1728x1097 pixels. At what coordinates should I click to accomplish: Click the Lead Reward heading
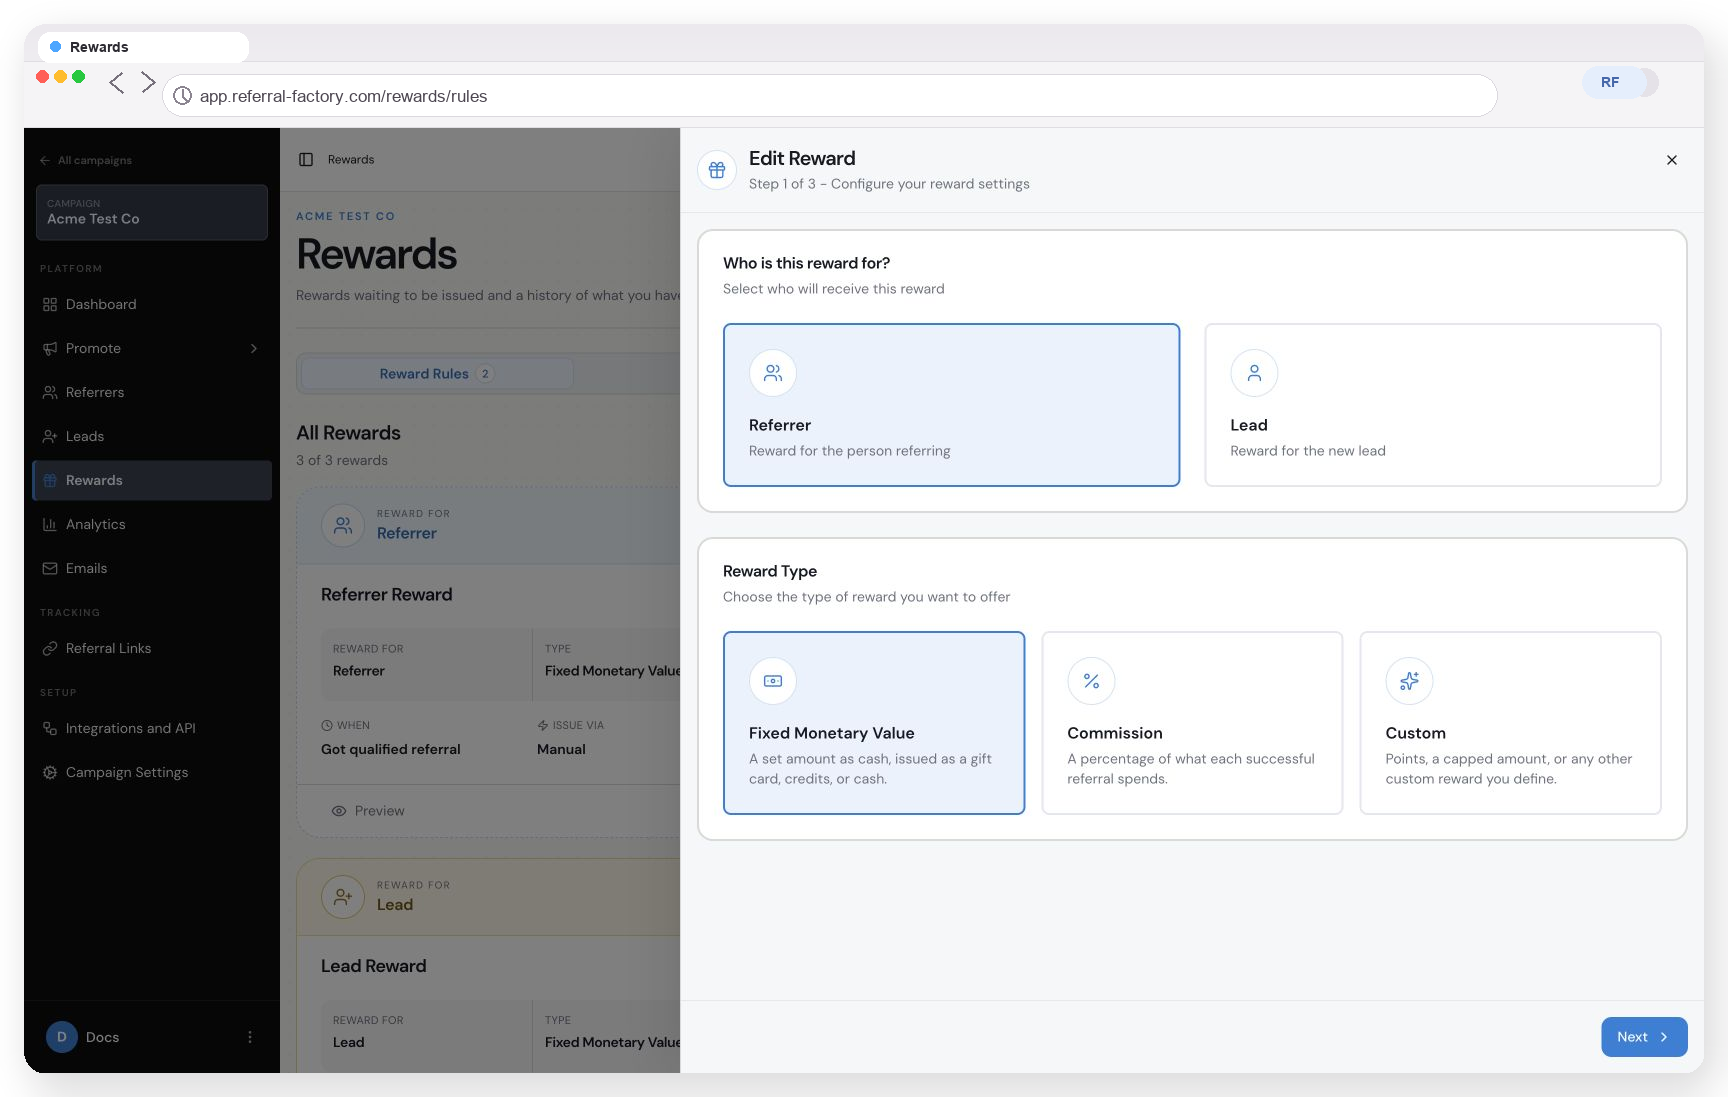[x=374, y=966]
